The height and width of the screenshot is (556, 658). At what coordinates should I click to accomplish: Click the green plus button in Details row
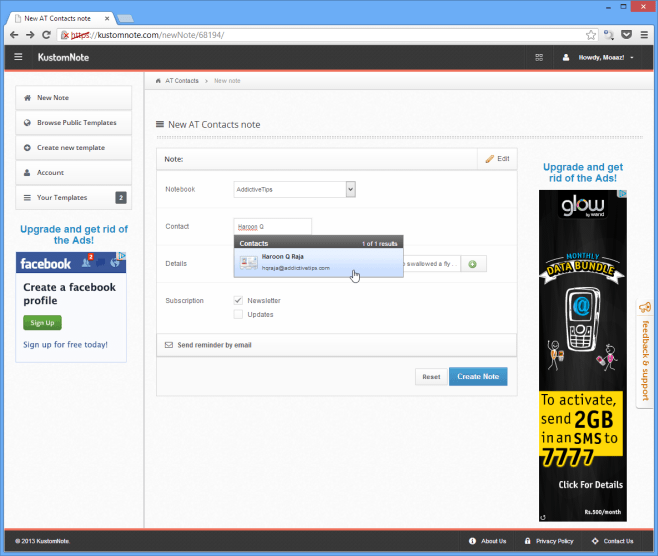(472, 263)
